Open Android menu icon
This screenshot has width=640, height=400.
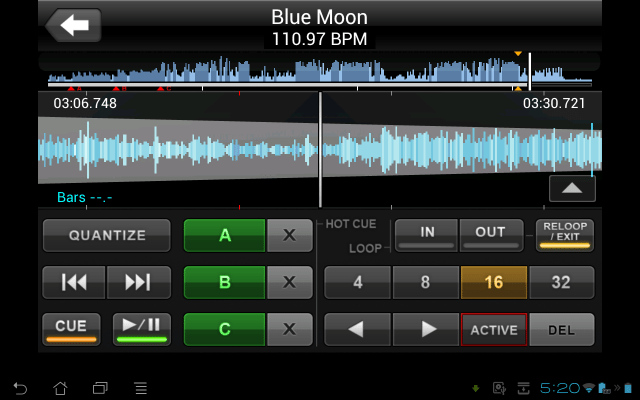[141, 388]
